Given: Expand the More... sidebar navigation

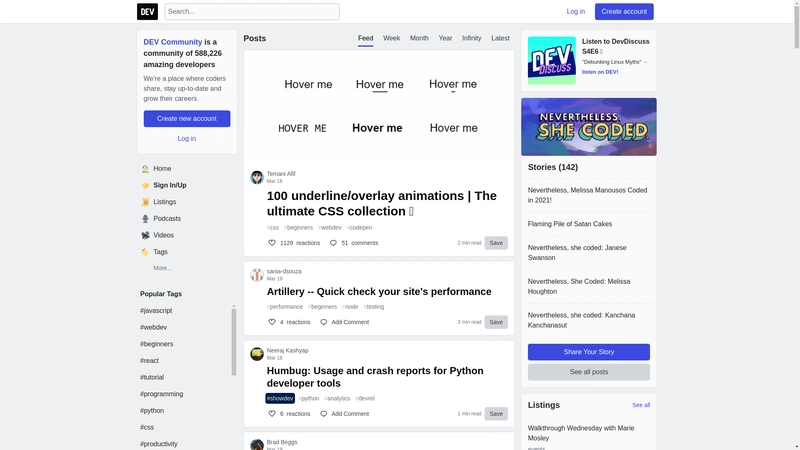Looking at the screenshot, I should [162, 268].
